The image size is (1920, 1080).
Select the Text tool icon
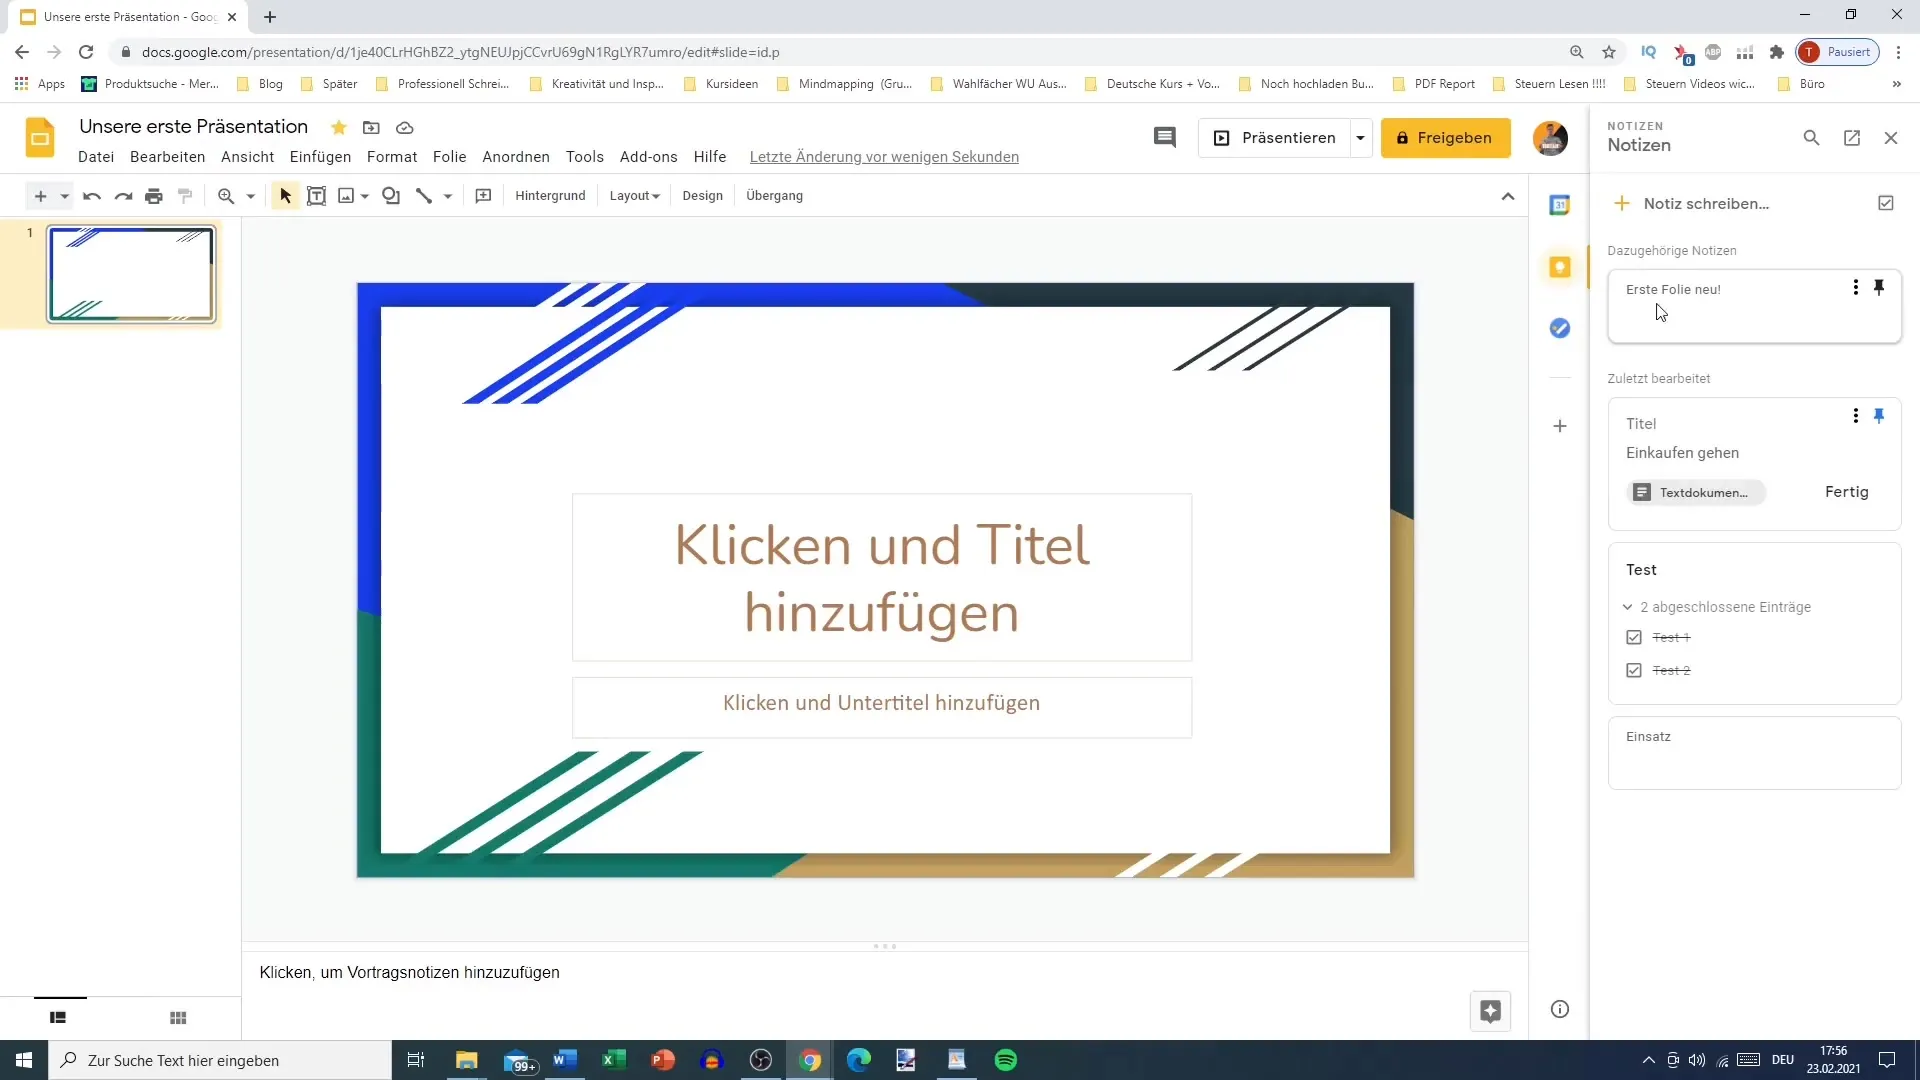[x=315, y=195]
